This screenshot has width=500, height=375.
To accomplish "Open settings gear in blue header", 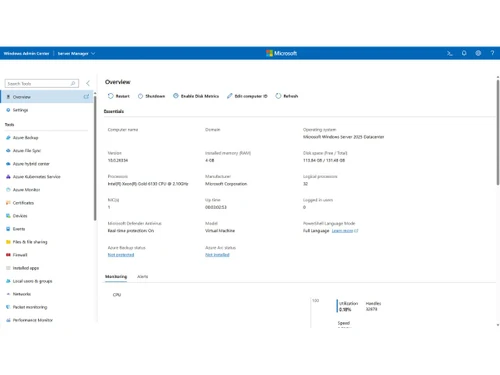I will tap(478, 53).
